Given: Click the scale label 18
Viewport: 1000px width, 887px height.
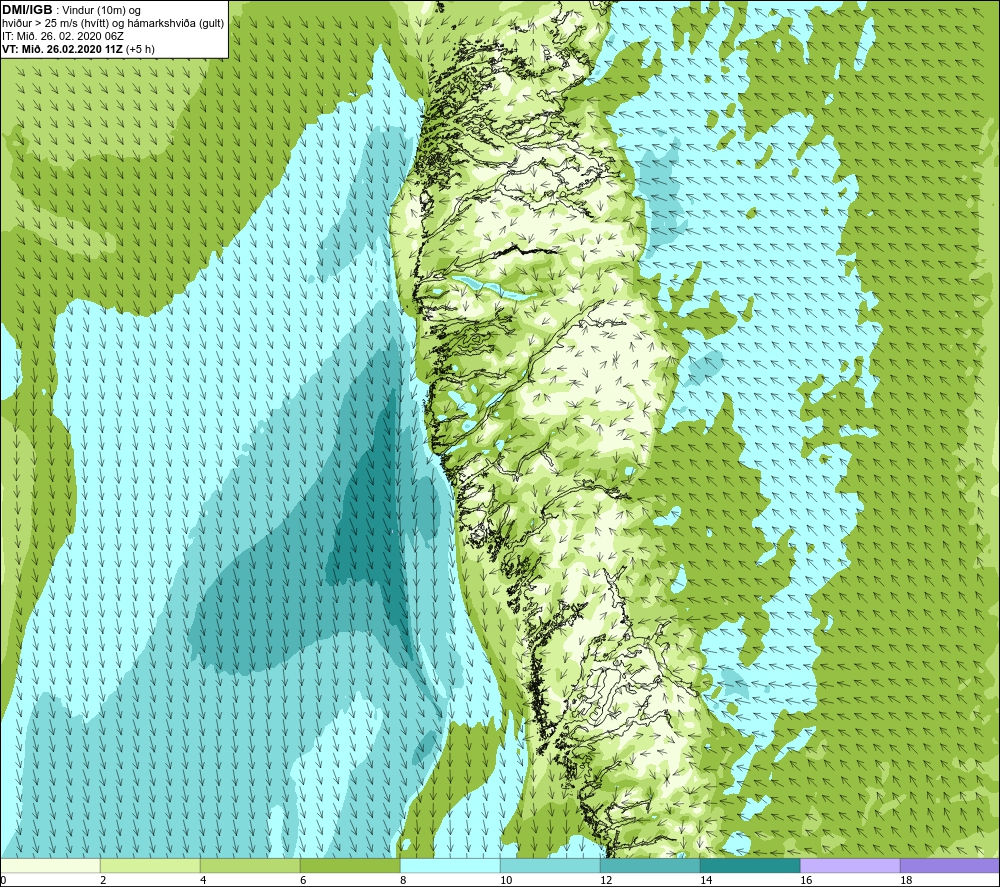Looking at the screenshot, I should 906,881.
